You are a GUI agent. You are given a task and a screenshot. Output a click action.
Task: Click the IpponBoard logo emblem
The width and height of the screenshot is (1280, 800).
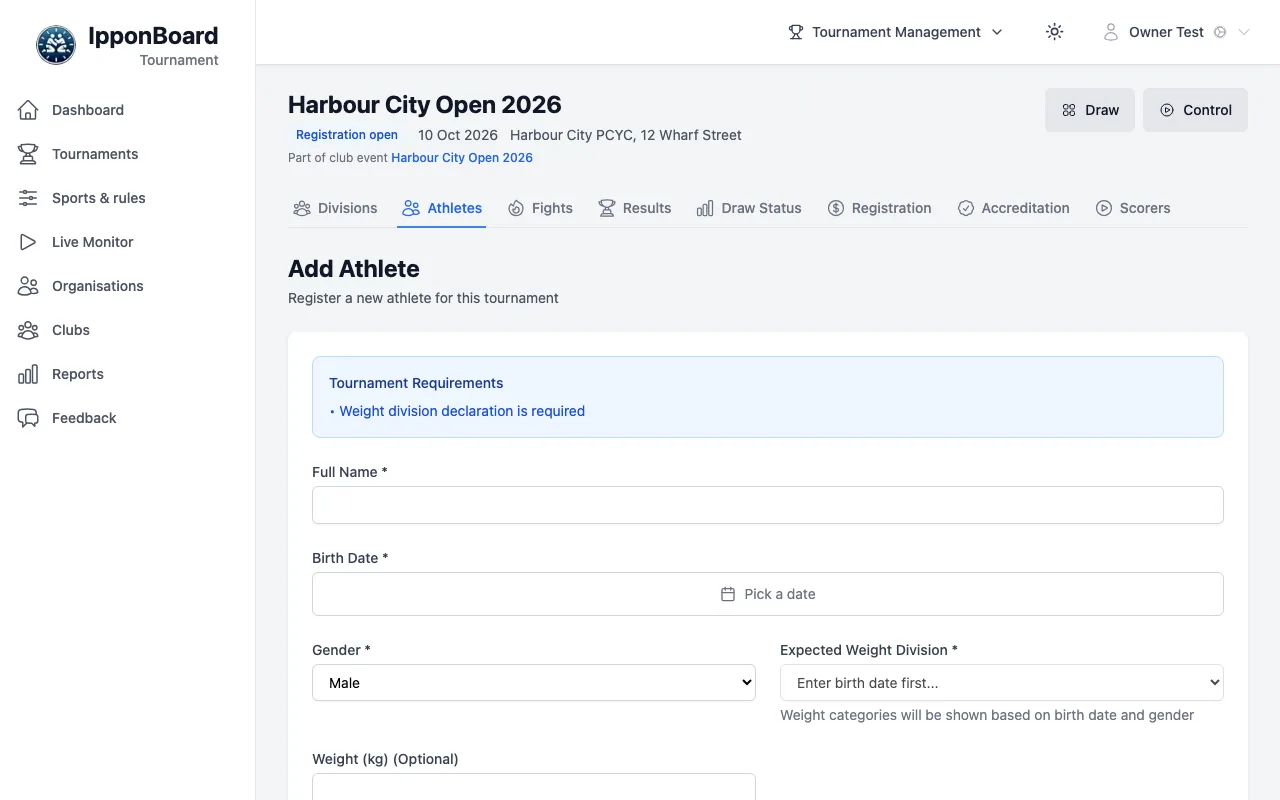click(x=56, y=45)
